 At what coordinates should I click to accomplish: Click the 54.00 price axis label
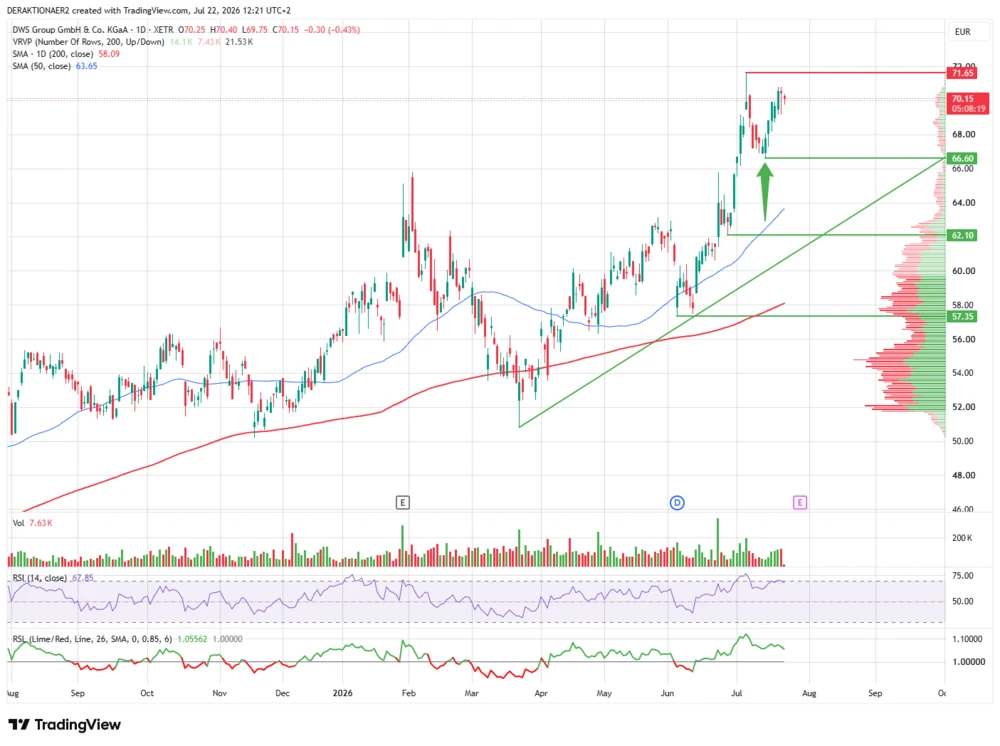[x=964, y=372]
